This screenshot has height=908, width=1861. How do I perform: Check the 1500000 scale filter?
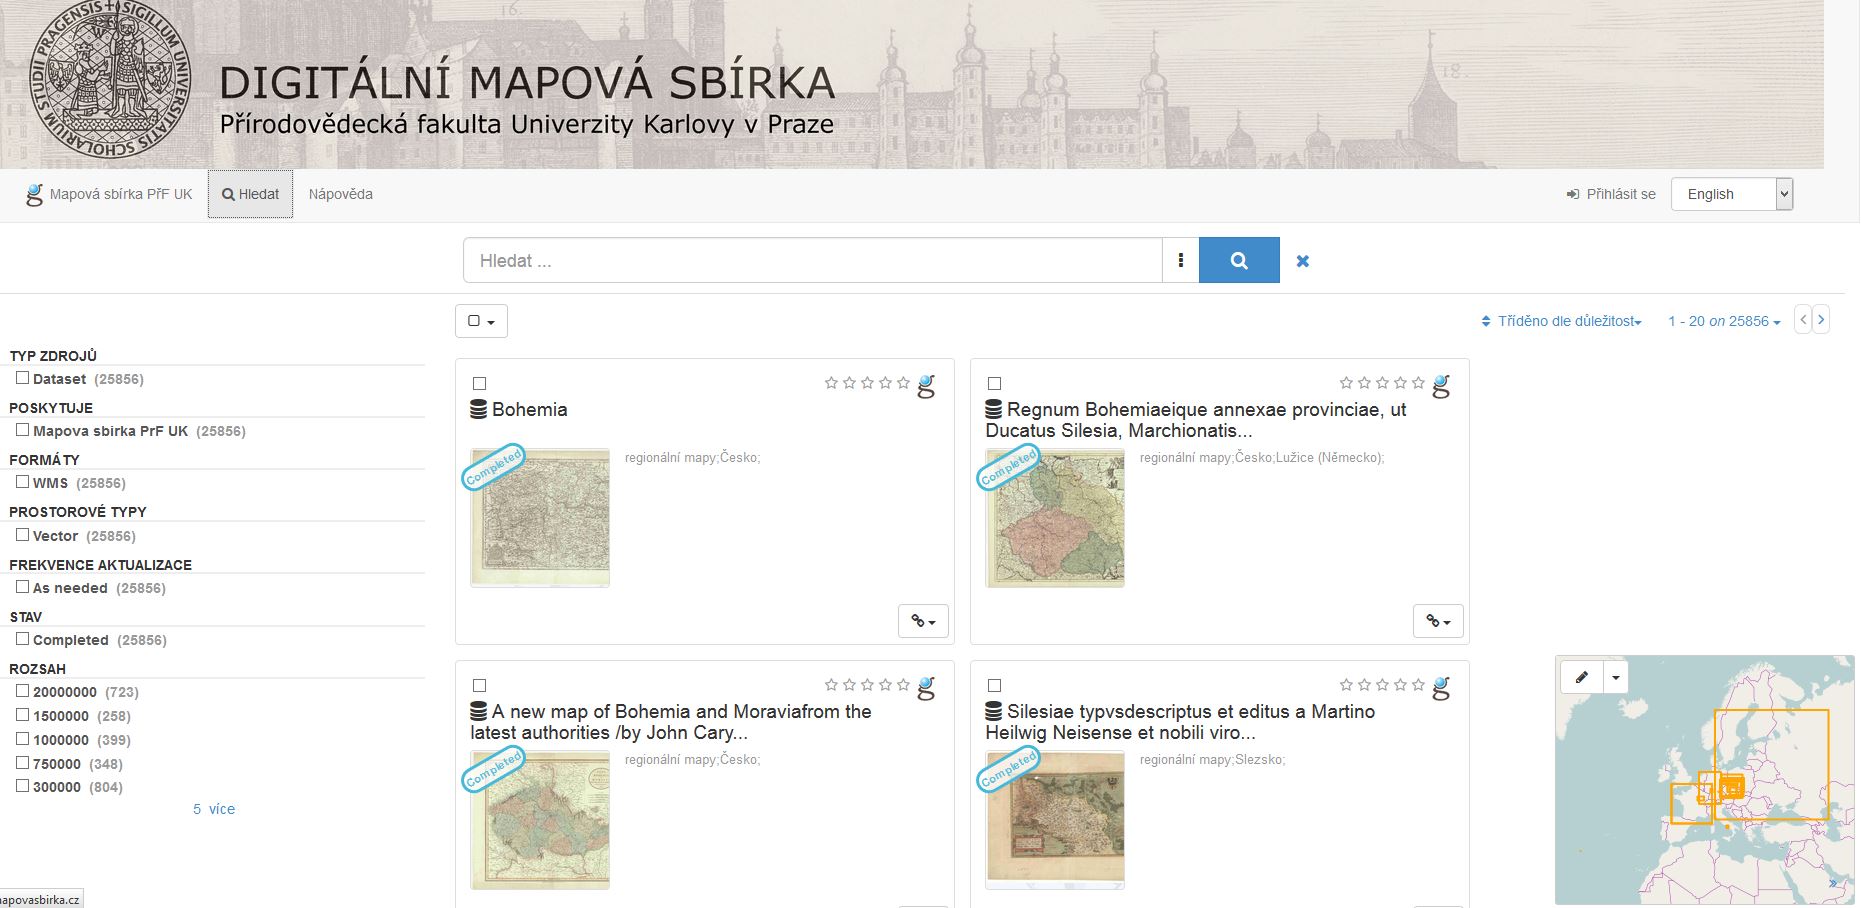(22, 715)
